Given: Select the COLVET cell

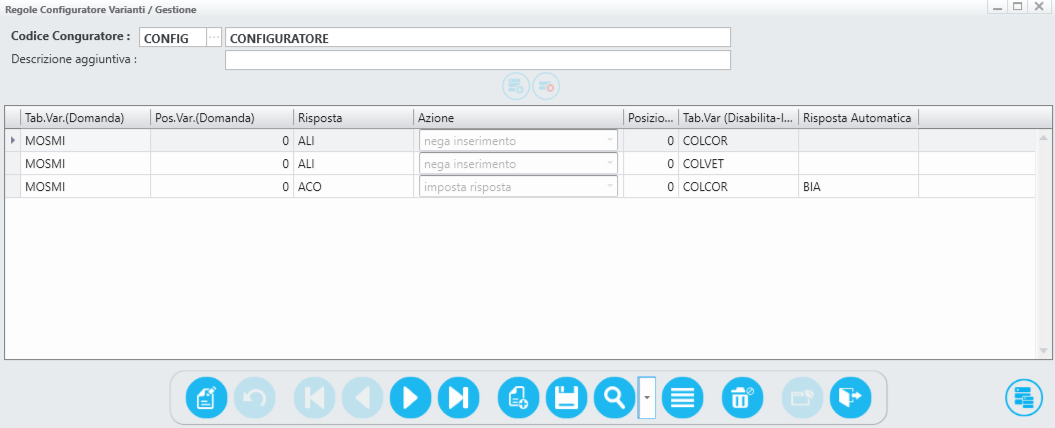Looking at the screenshot, I should pos(738,164).
